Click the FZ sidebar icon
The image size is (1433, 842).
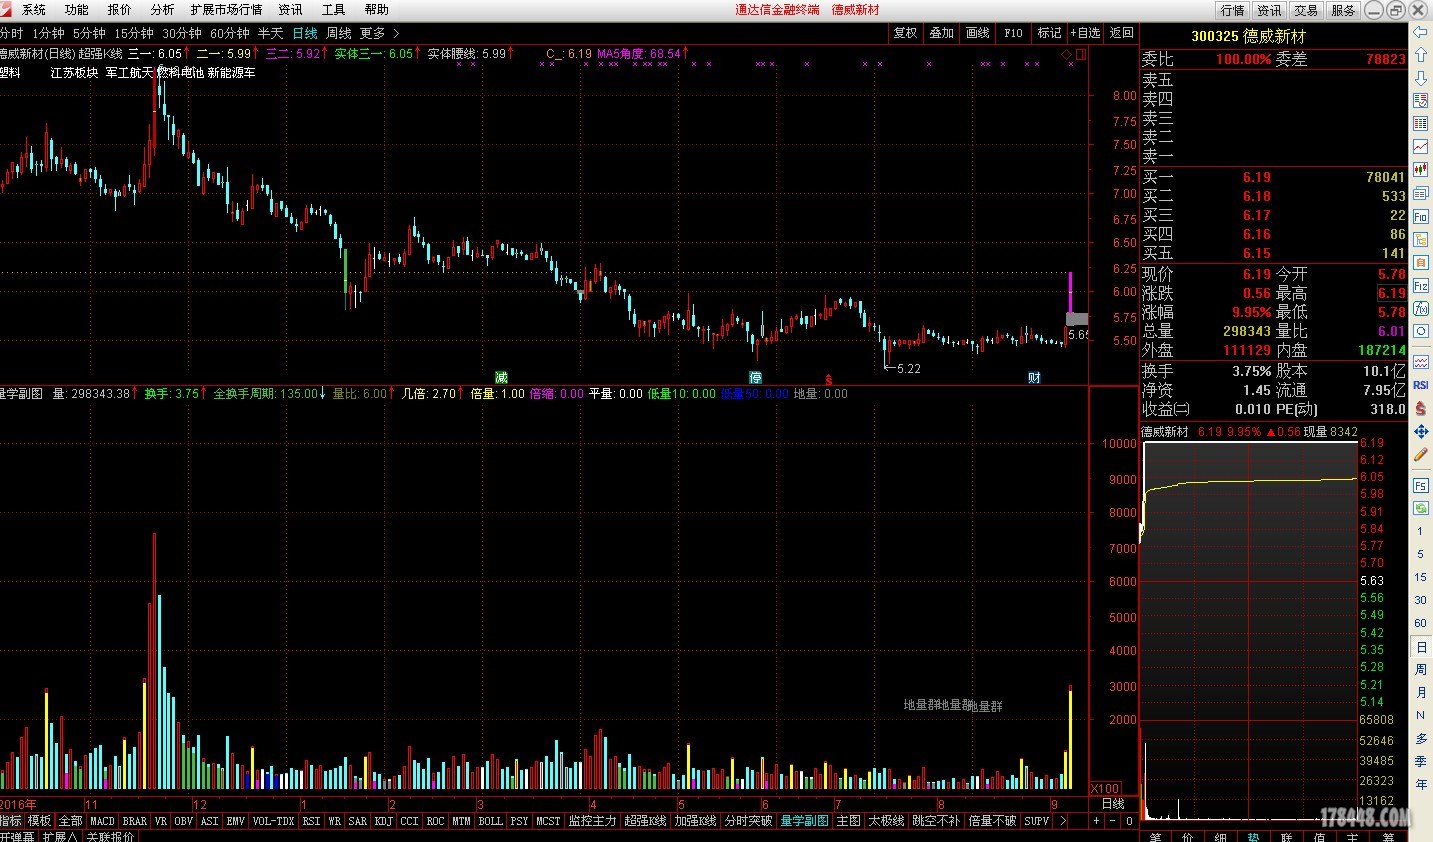1421,286
